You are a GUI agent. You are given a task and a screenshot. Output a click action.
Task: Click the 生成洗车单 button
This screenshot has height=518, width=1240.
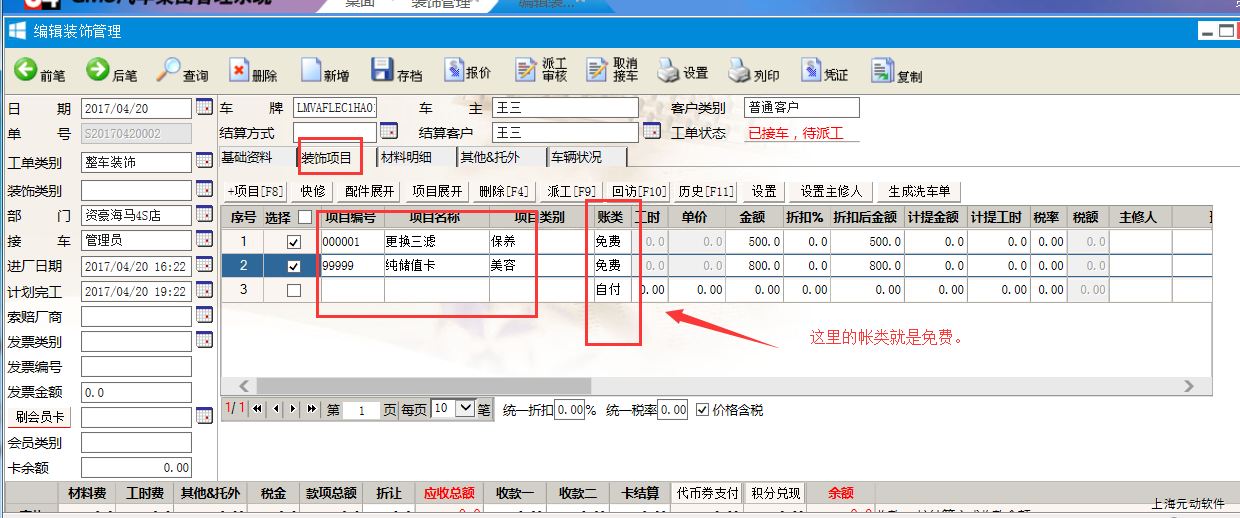pos(919,191)
